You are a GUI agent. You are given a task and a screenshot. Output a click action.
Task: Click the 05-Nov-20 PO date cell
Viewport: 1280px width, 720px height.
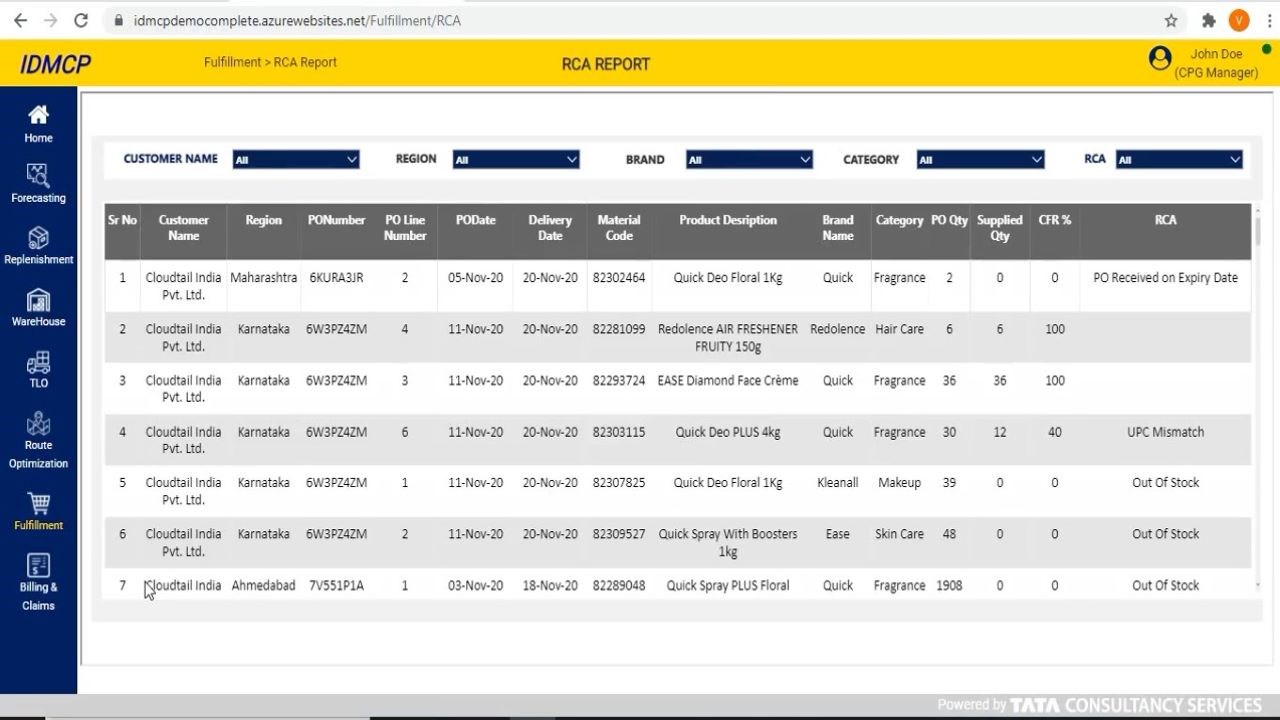tap(475, 278)
